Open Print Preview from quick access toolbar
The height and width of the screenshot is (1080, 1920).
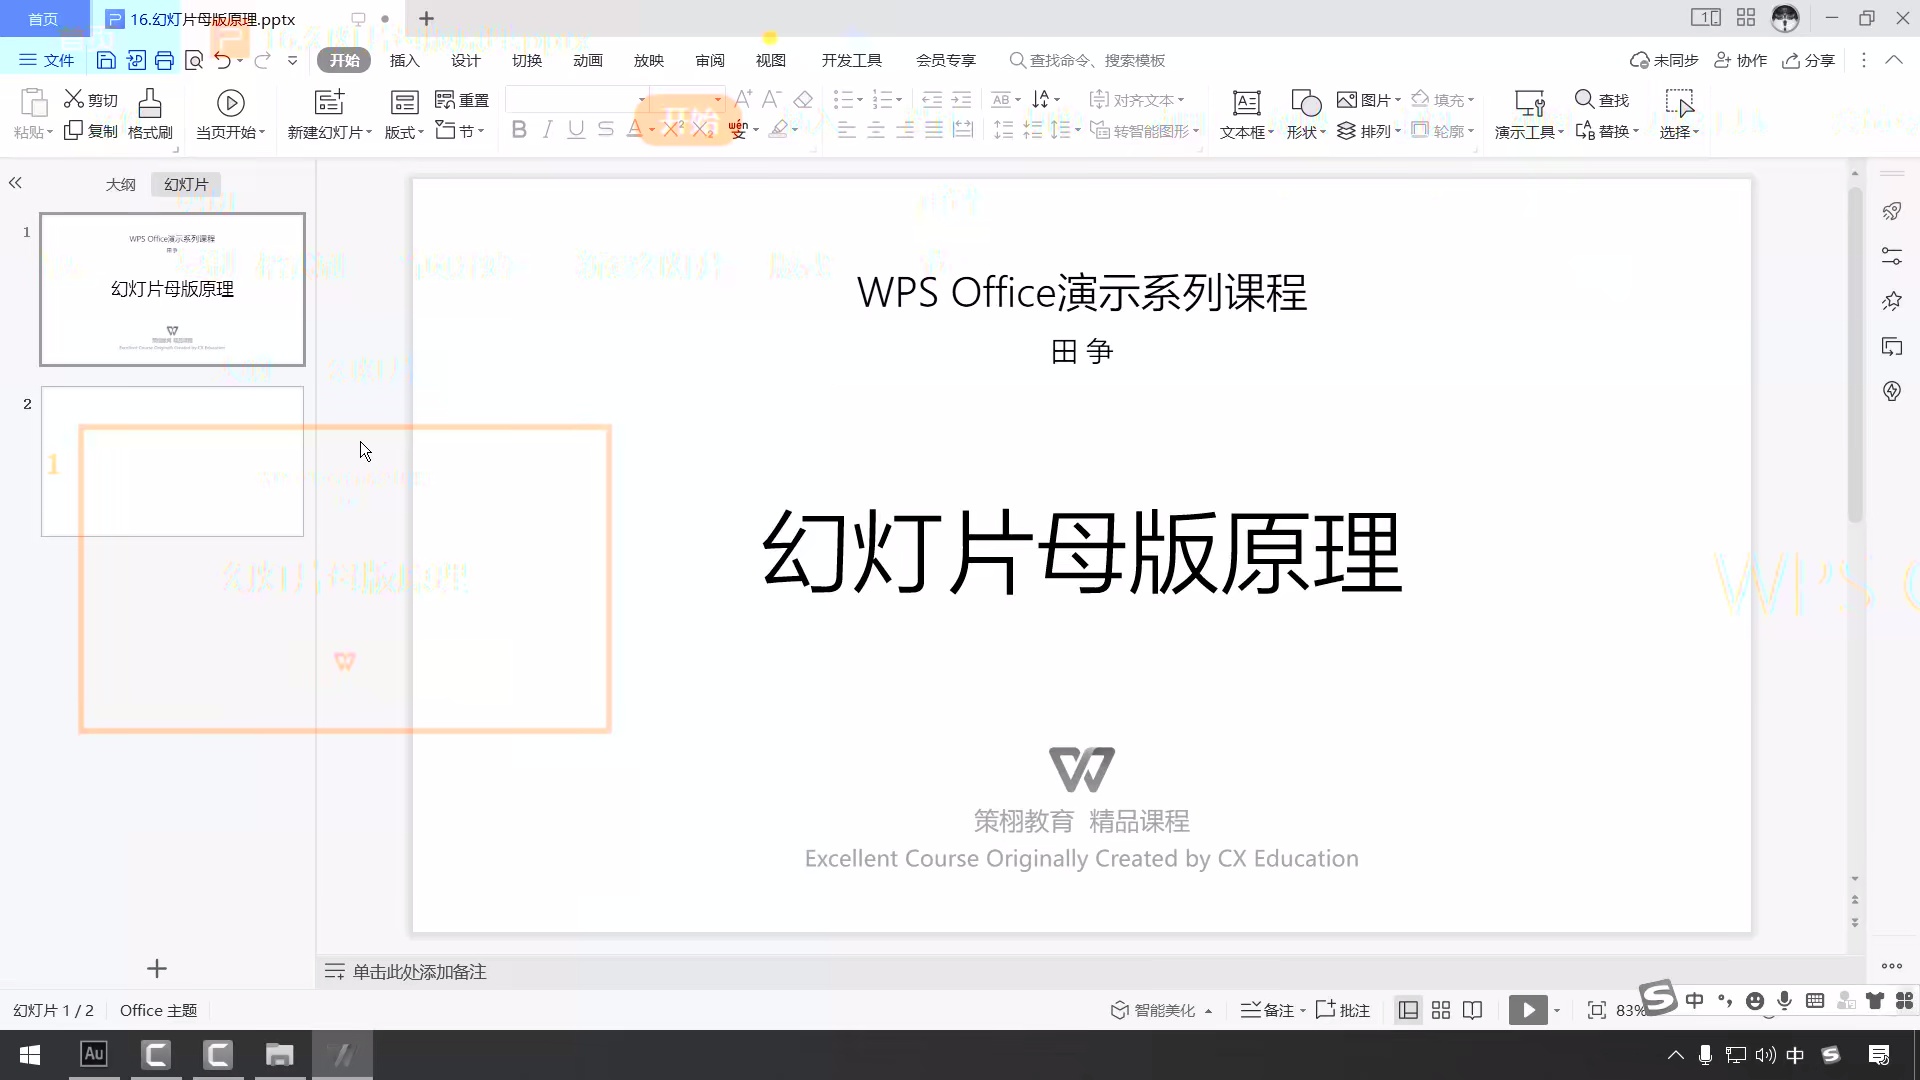tap(194, 60)
